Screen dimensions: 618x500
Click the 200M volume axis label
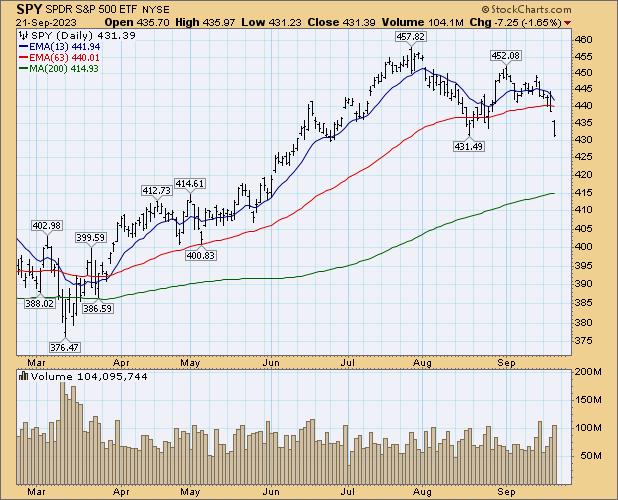point(588,372)
